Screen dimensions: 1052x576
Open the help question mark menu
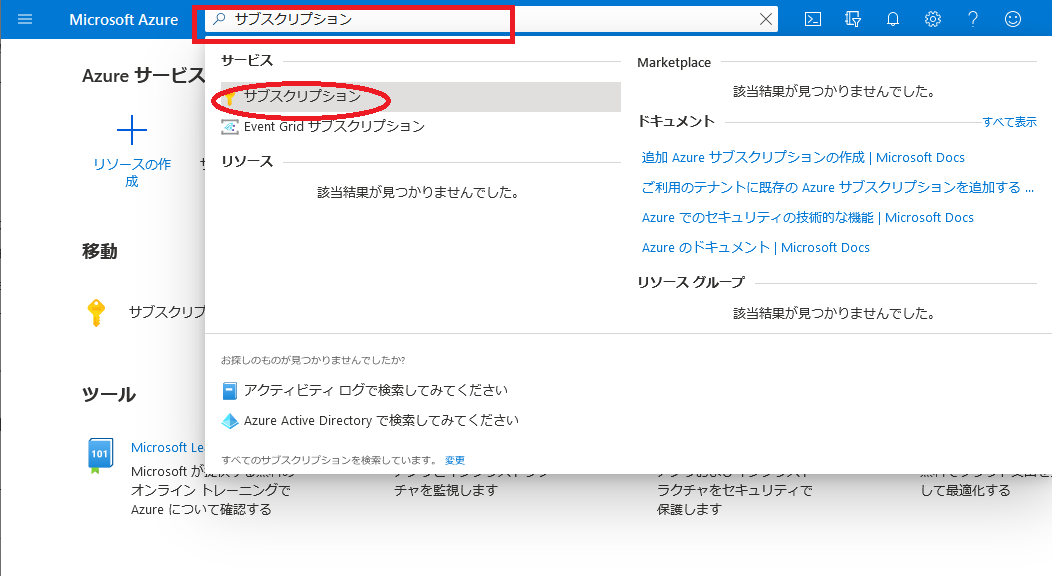pyautogui.click(x=973, y=19)
